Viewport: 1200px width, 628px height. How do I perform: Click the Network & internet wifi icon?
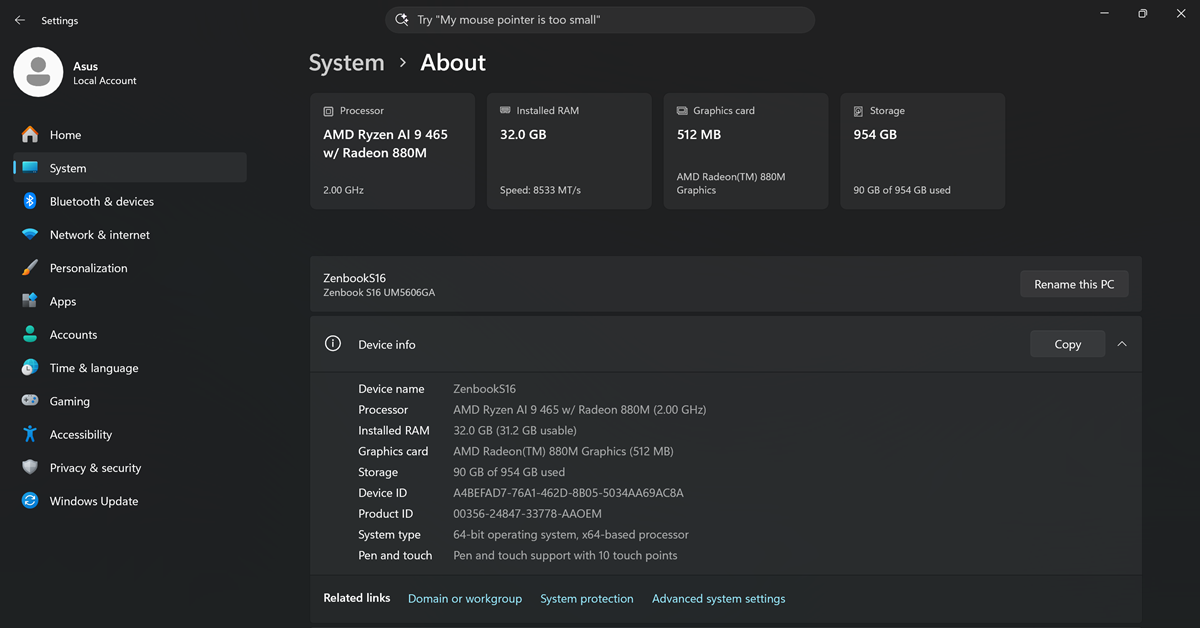pos(30,235)
